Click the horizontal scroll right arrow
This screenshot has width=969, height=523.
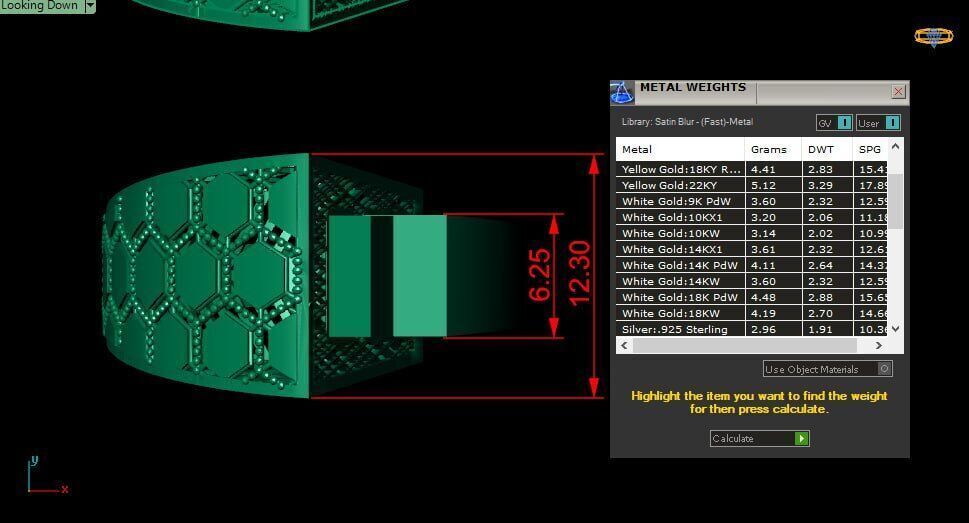point(879,346)
